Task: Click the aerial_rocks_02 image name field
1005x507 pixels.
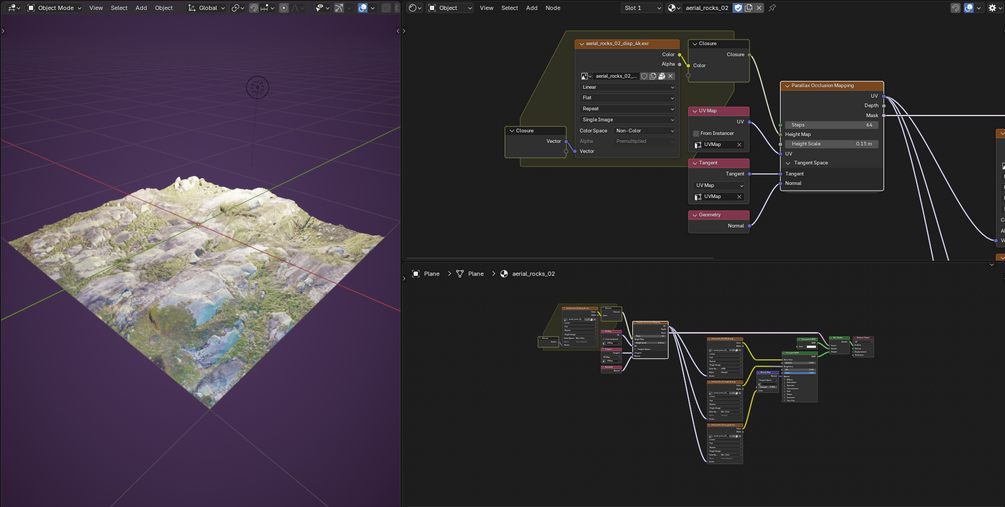Action: (x=615, y=76)
